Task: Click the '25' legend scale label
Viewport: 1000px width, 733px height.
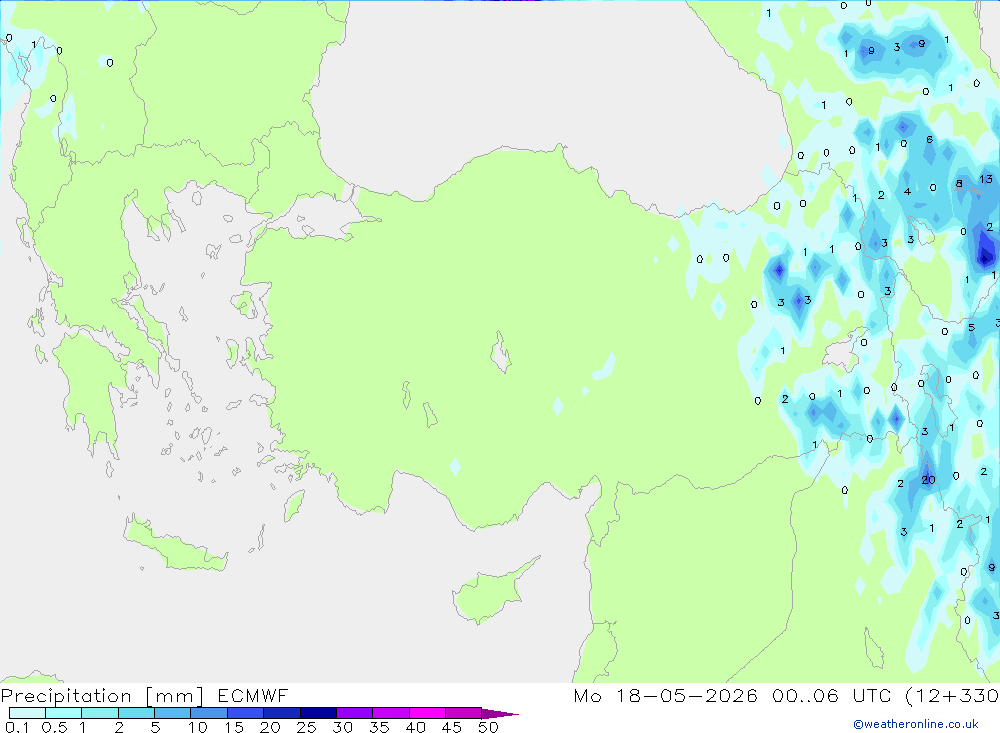Action: (306, 727)
